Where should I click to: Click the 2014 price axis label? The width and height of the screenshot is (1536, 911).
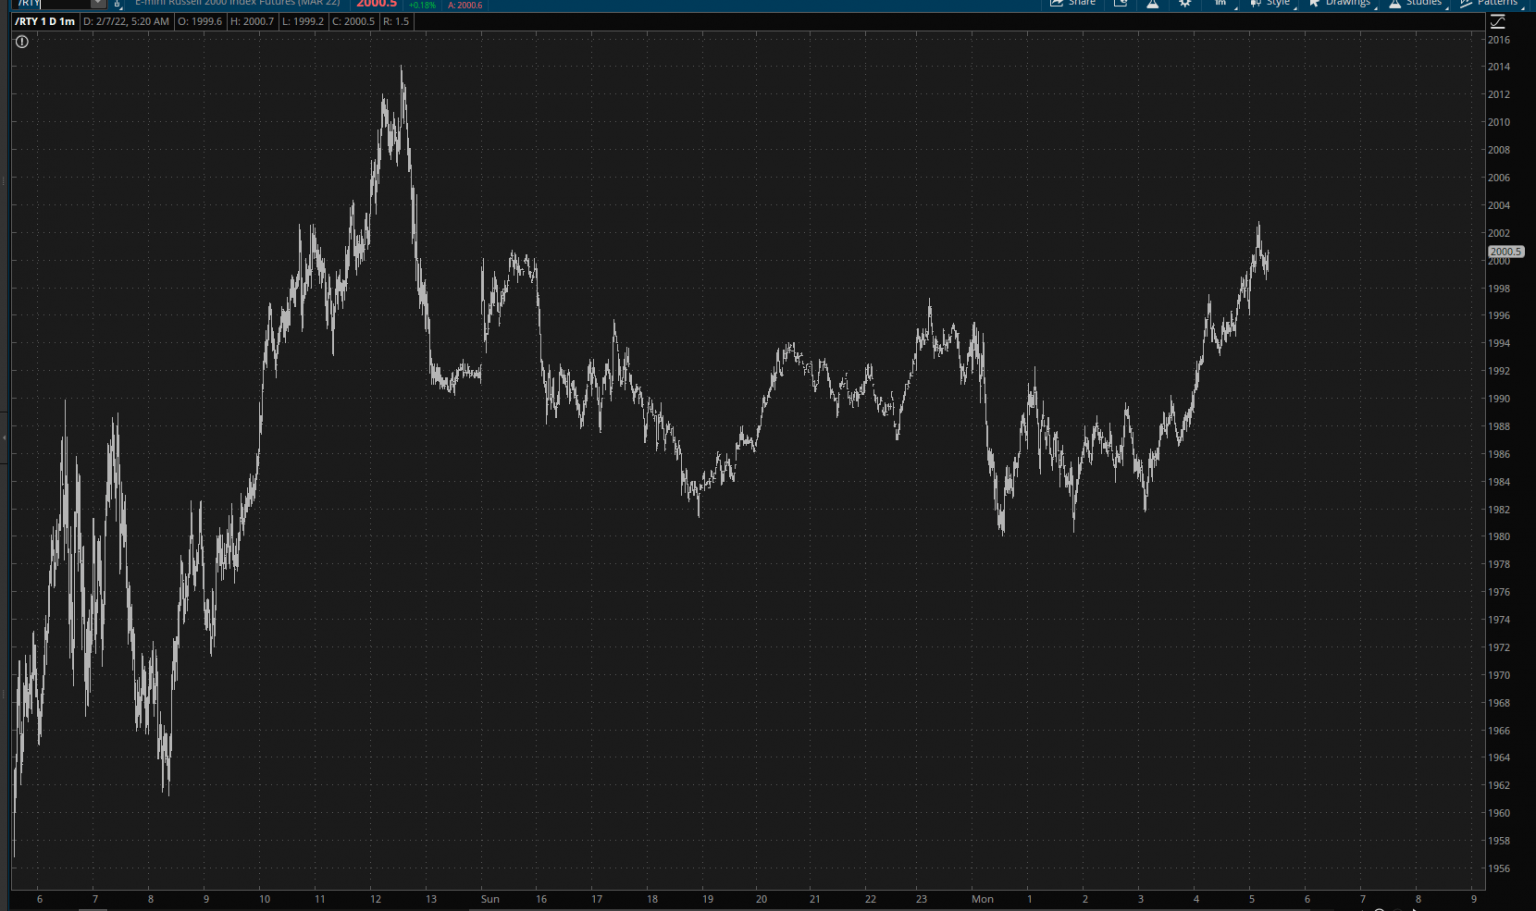click(1498, 67)
